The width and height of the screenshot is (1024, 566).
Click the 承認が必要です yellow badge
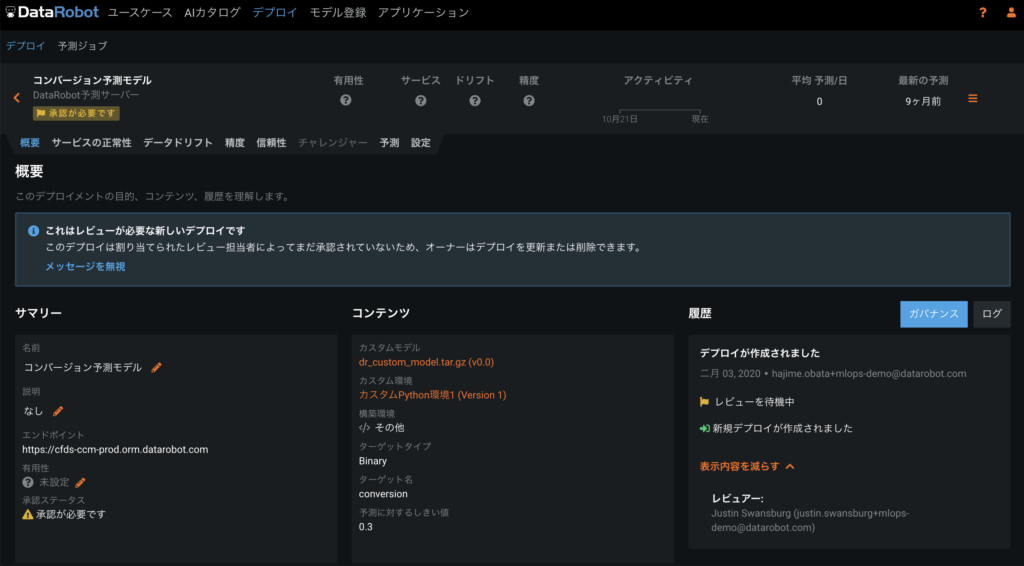(76, 114)
